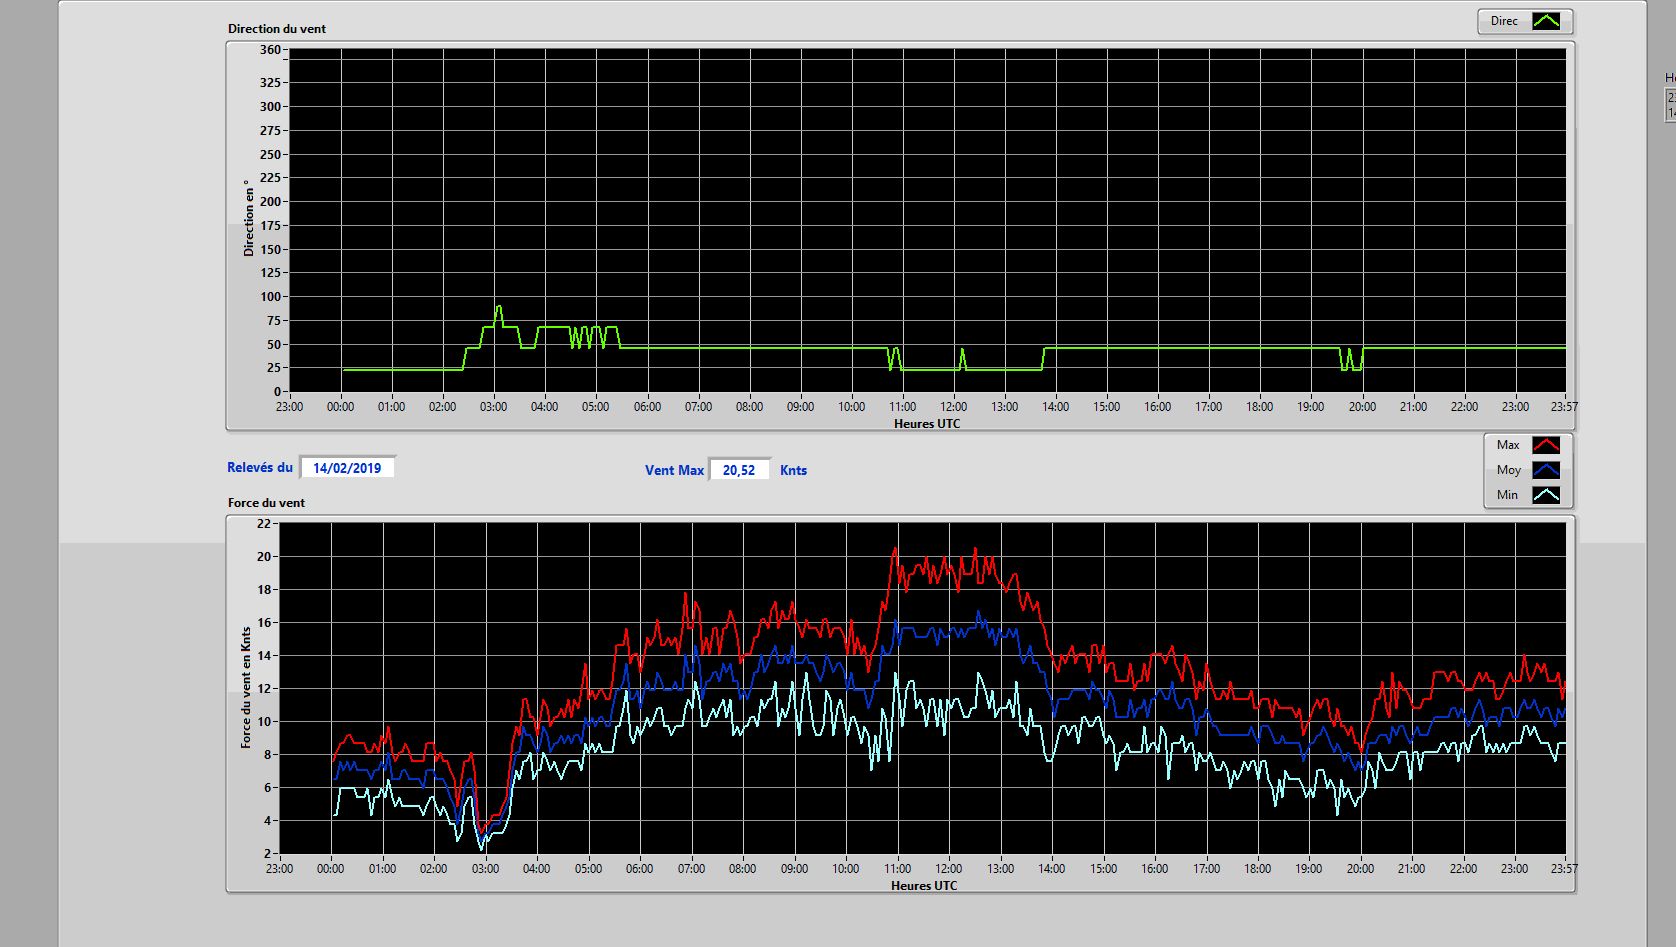Select the 'Min' legend label
Screen dimensions: 1676x947
click(x=1507, y=495)
